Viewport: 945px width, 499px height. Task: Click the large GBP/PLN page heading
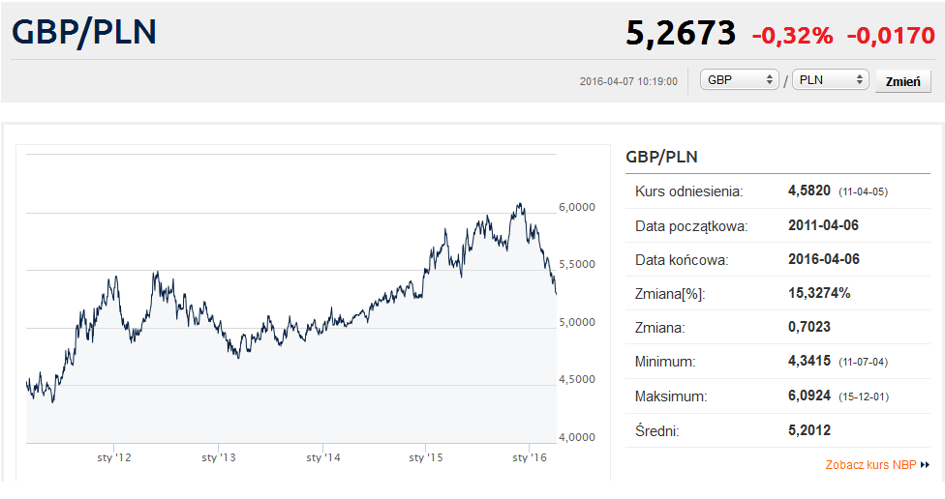tap(84, 31)
